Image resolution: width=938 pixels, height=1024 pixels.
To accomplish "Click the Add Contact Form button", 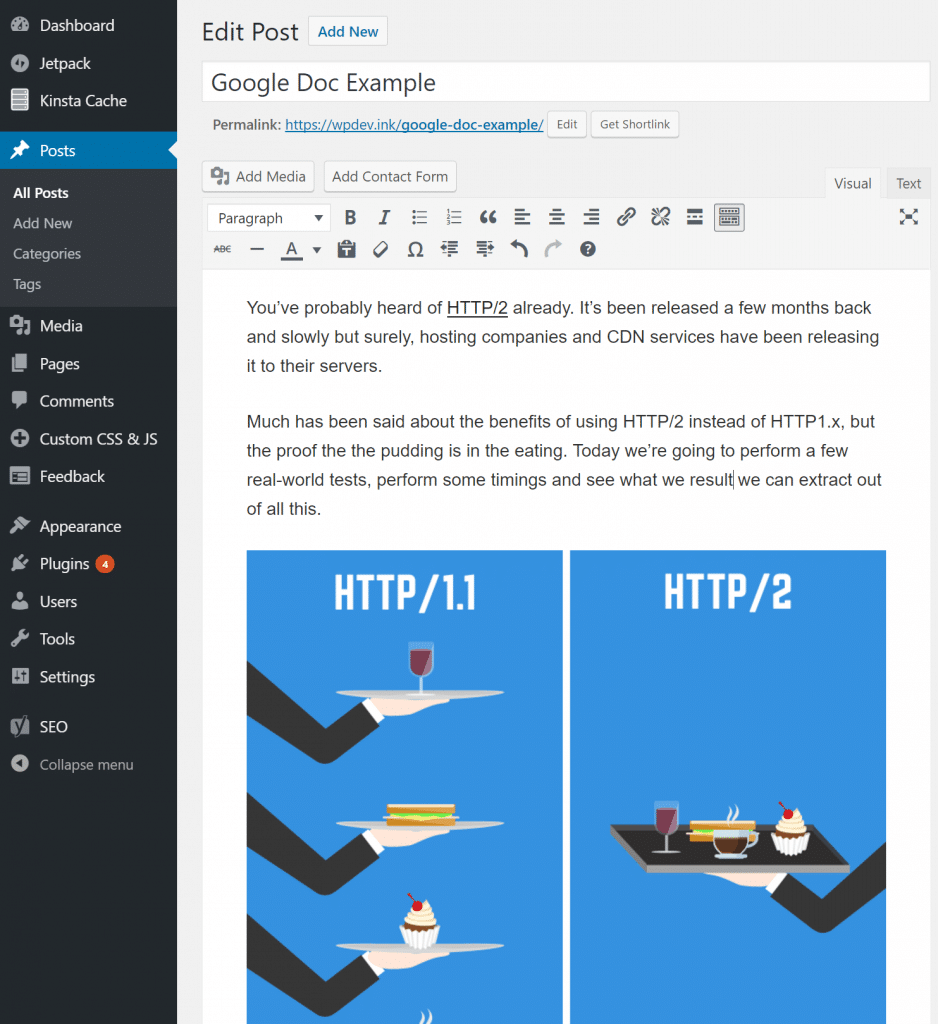I will click(390, 176).
